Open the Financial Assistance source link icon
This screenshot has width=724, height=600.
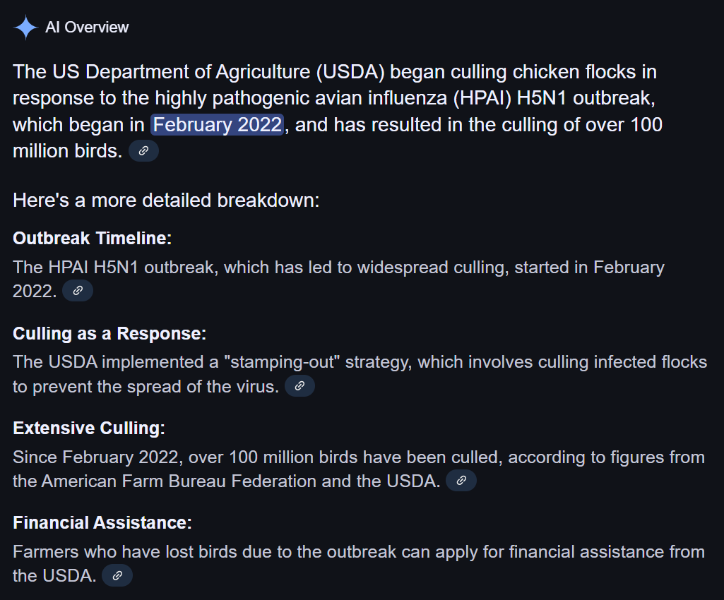click(x=117, y=576)
